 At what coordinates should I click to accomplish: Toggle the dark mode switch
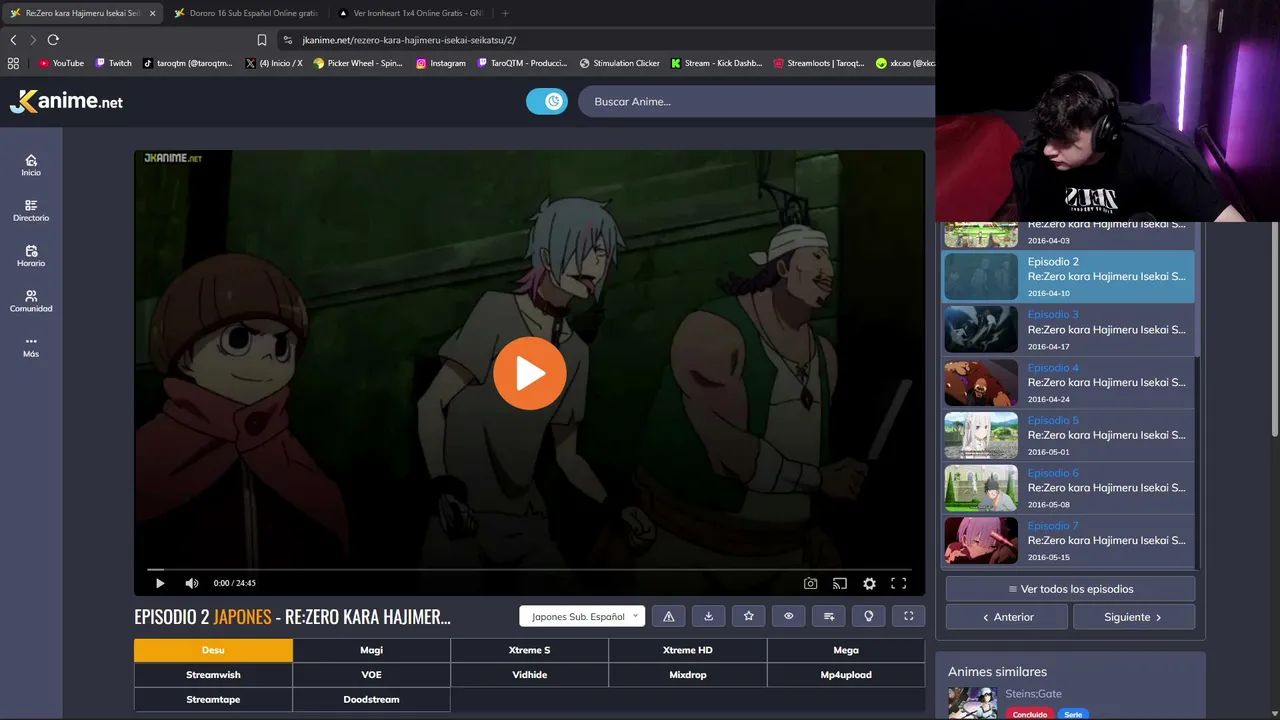tap(547, 101)
